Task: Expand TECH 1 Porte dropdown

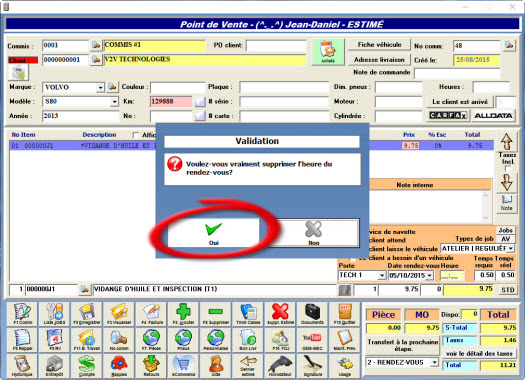Action: point(382,276)
